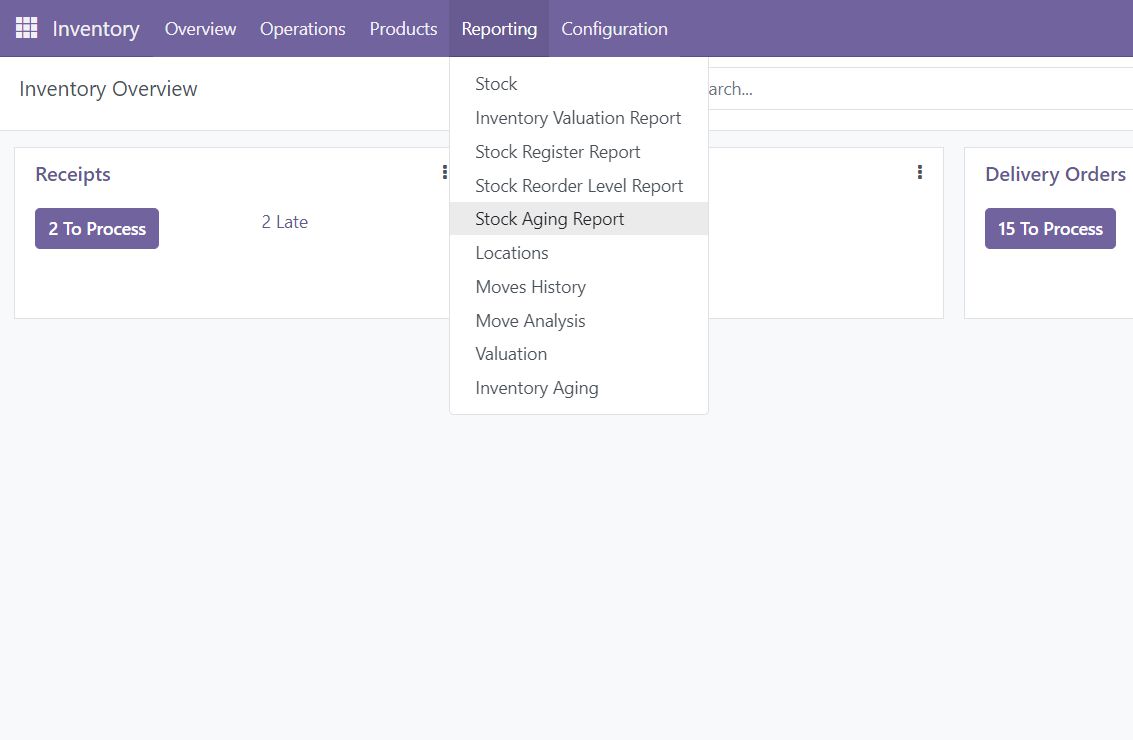Go to Locations report

click(511, 253)
